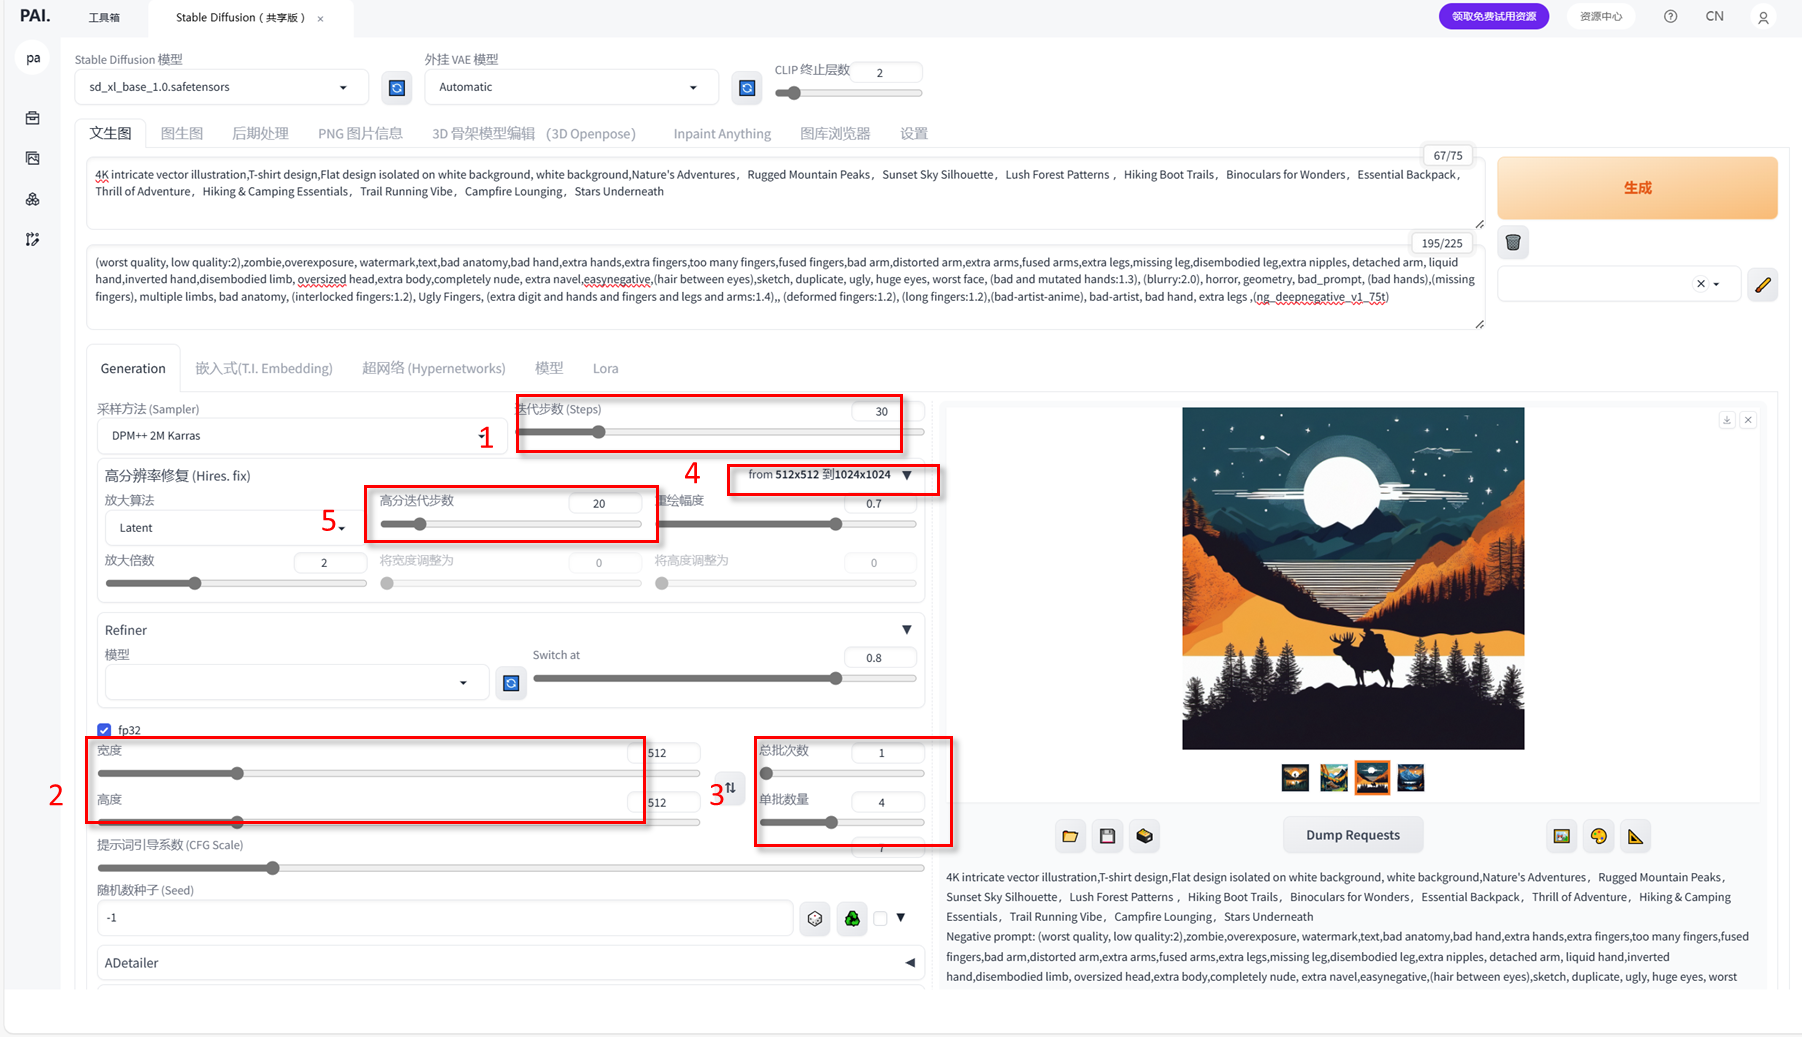Viewport: 1802px width, 1037px height.
Task: Expand the seed extra options arrow
Action: coord(901,917)
